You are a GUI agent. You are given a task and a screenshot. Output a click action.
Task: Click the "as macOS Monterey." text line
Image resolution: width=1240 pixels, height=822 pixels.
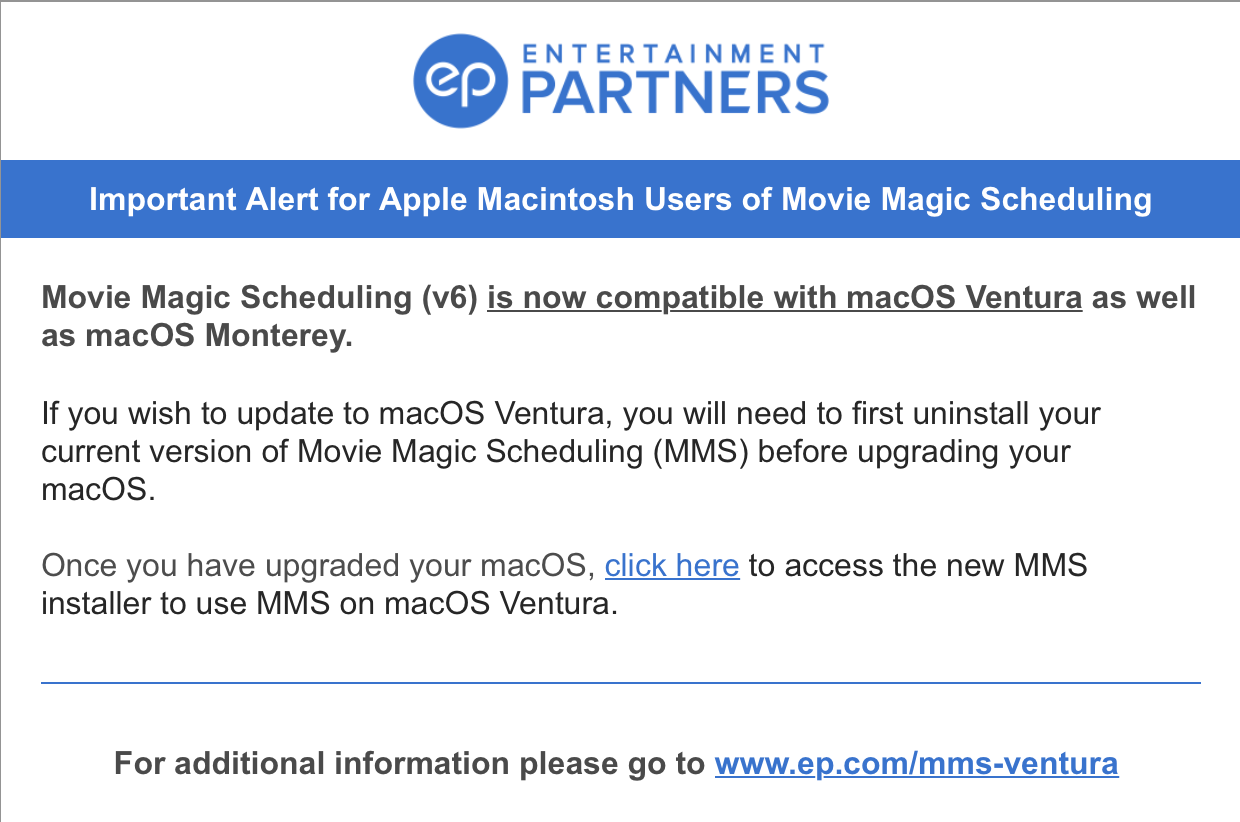coord(197,336)
